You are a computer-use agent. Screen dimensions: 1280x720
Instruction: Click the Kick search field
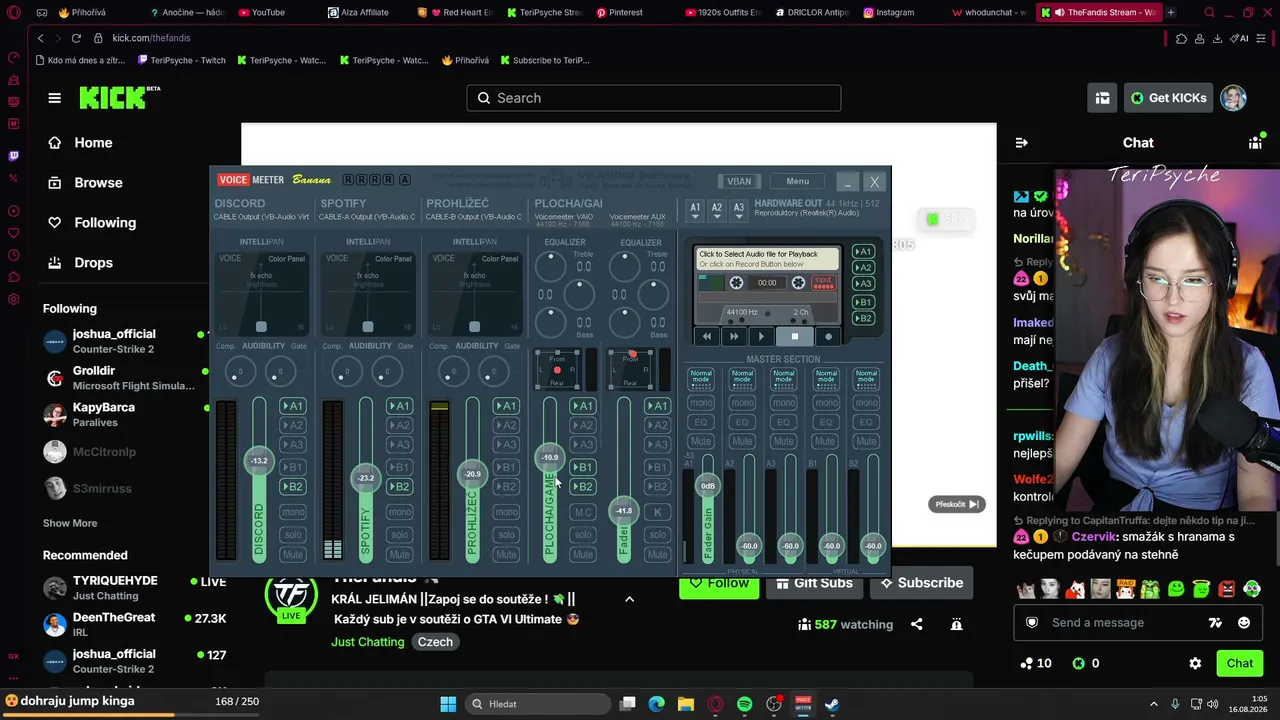pos(653,98)
